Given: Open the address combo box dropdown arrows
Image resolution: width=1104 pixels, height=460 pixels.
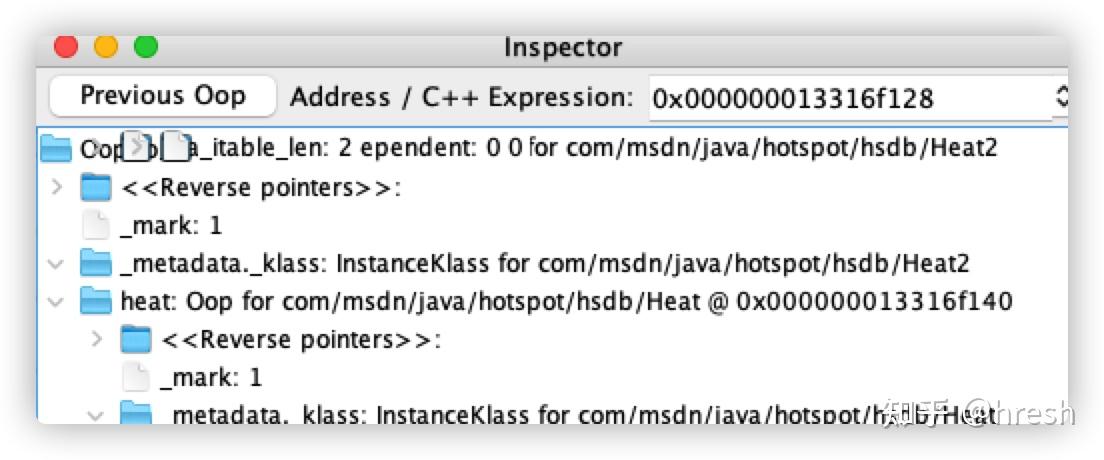Looking at the screenshot, I should pyautogui.click(x=1061, y=98).
